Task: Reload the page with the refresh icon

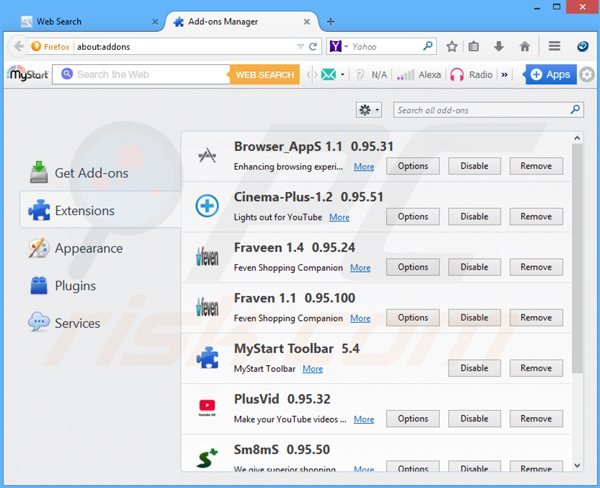Action: click(x=313, y=47)
